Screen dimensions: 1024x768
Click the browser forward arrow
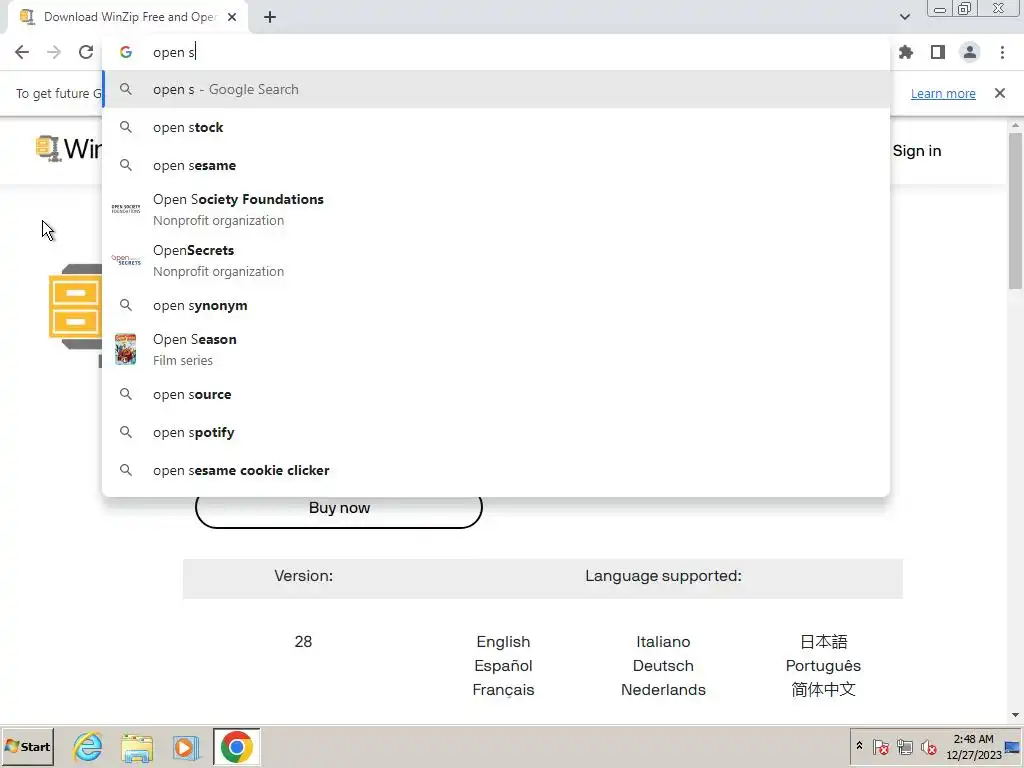point(54,52)
